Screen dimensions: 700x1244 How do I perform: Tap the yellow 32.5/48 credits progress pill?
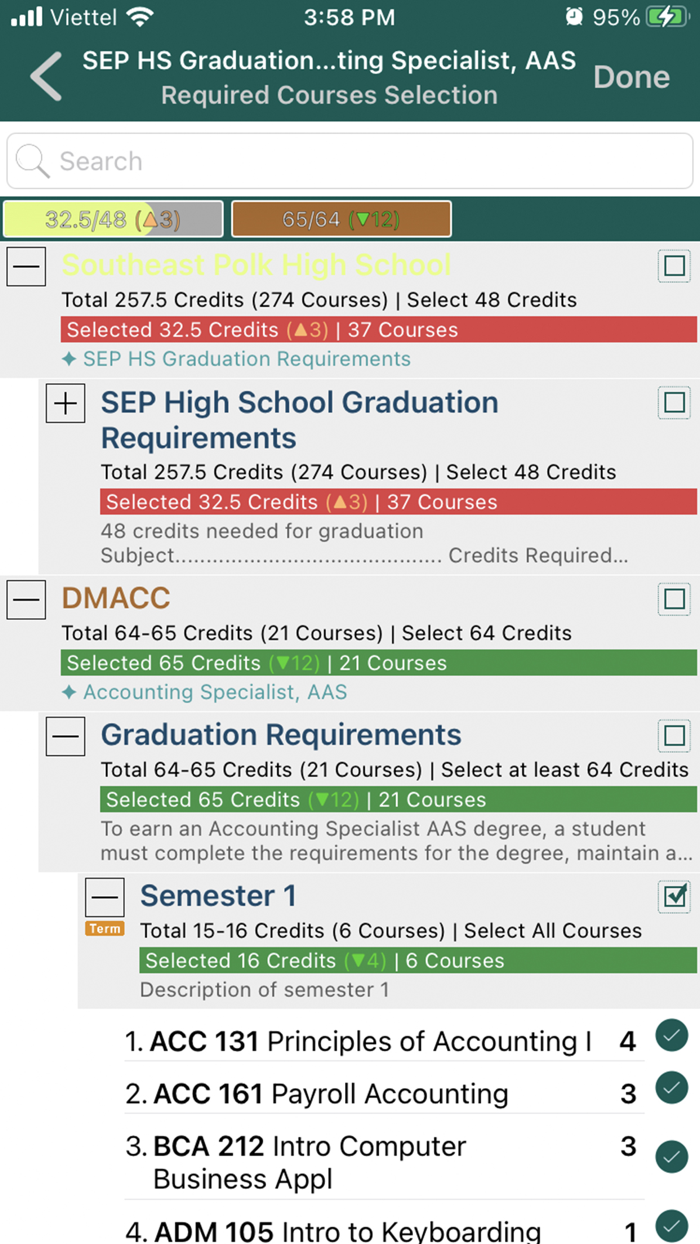[112, 218]
